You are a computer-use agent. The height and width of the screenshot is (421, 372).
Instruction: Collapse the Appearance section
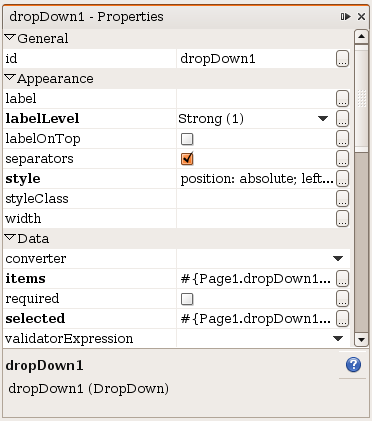tap(10, 78)
